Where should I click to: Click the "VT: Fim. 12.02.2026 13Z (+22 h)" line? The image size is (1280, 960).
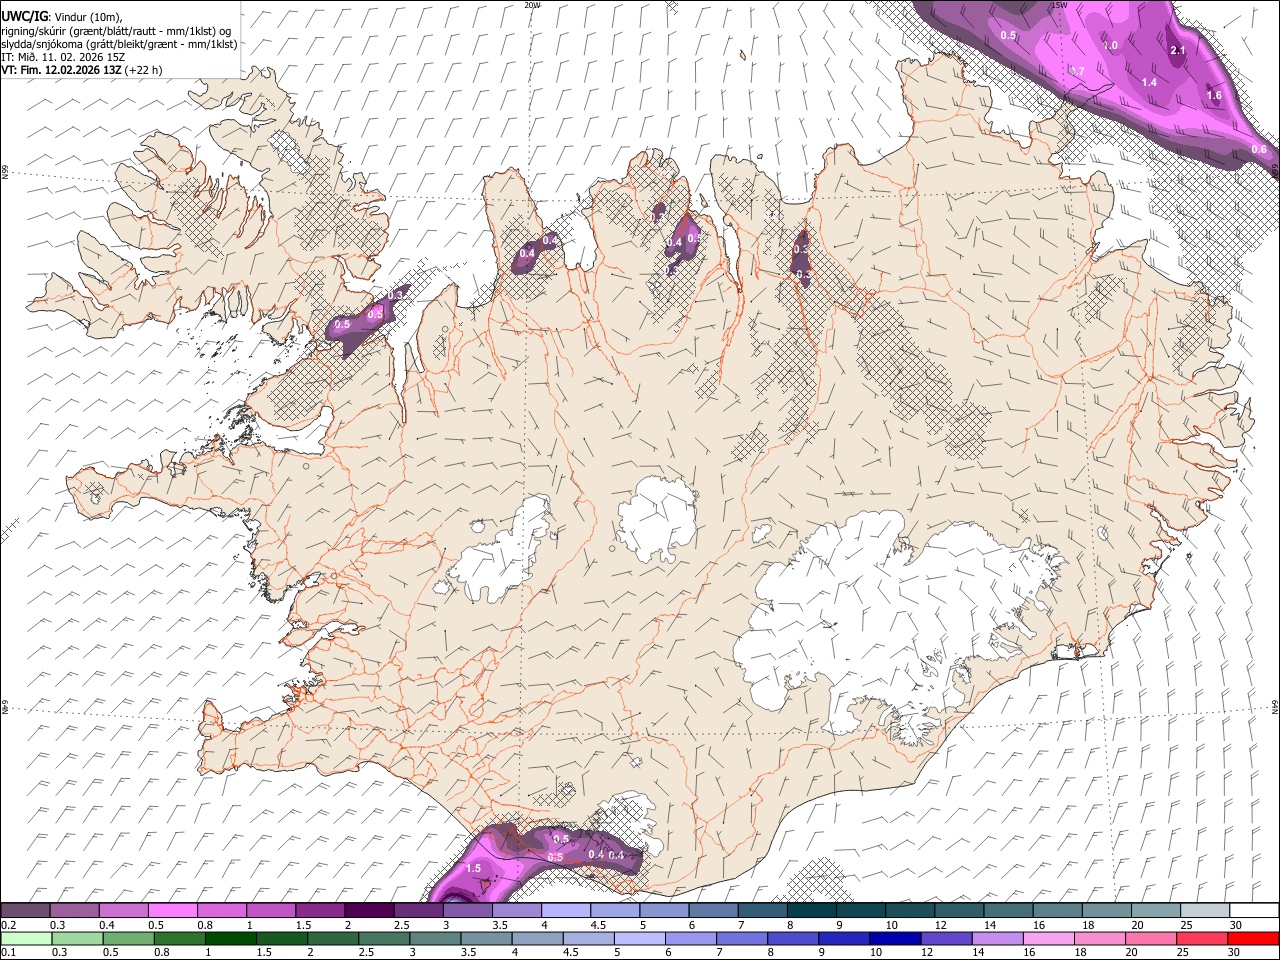(81, 70)
